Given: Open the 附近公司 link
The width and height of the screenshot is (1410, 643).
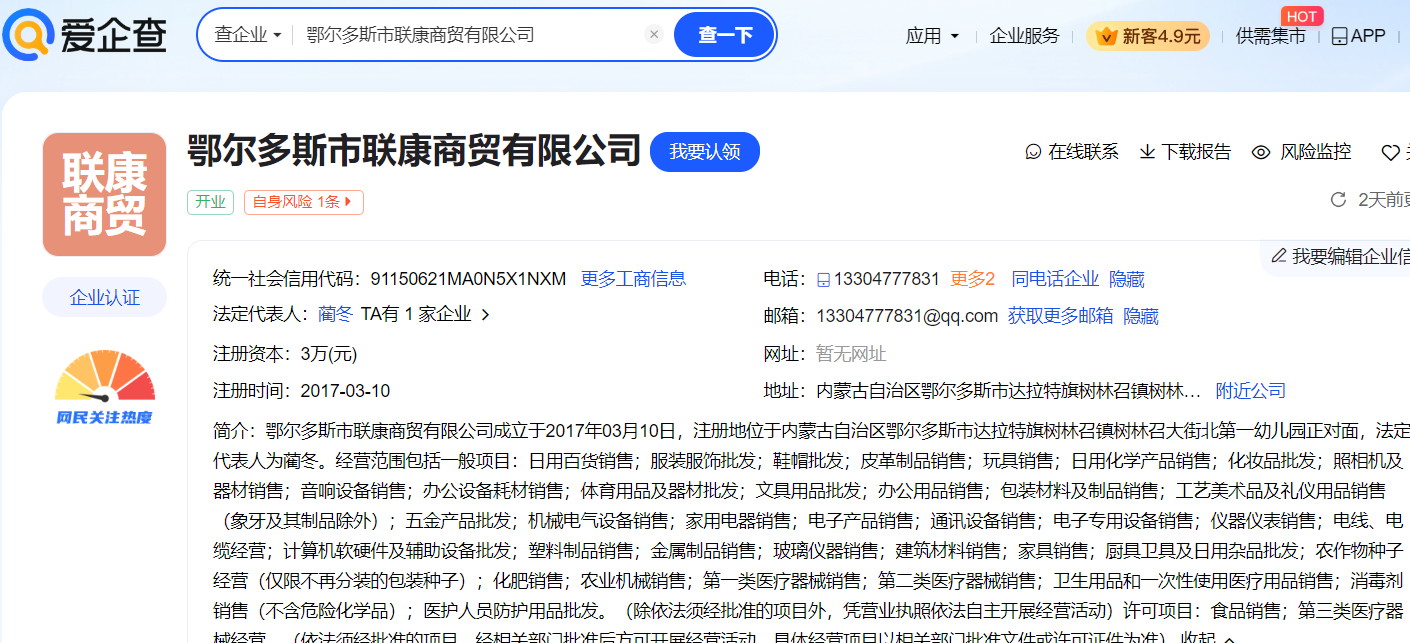Looking at the screenshot, I should pyautogui.click(x=1251, y=391).
